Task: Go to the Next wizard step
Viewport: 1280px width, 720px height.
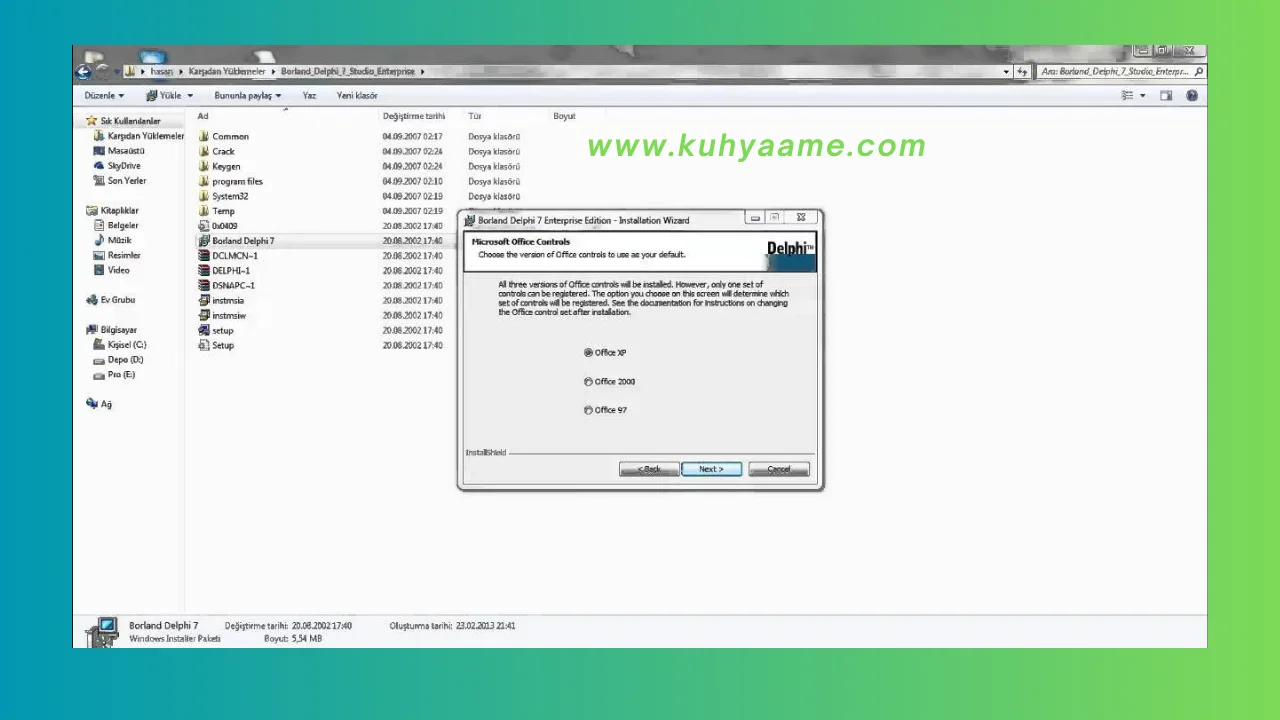Action: [x=711, y=469]
